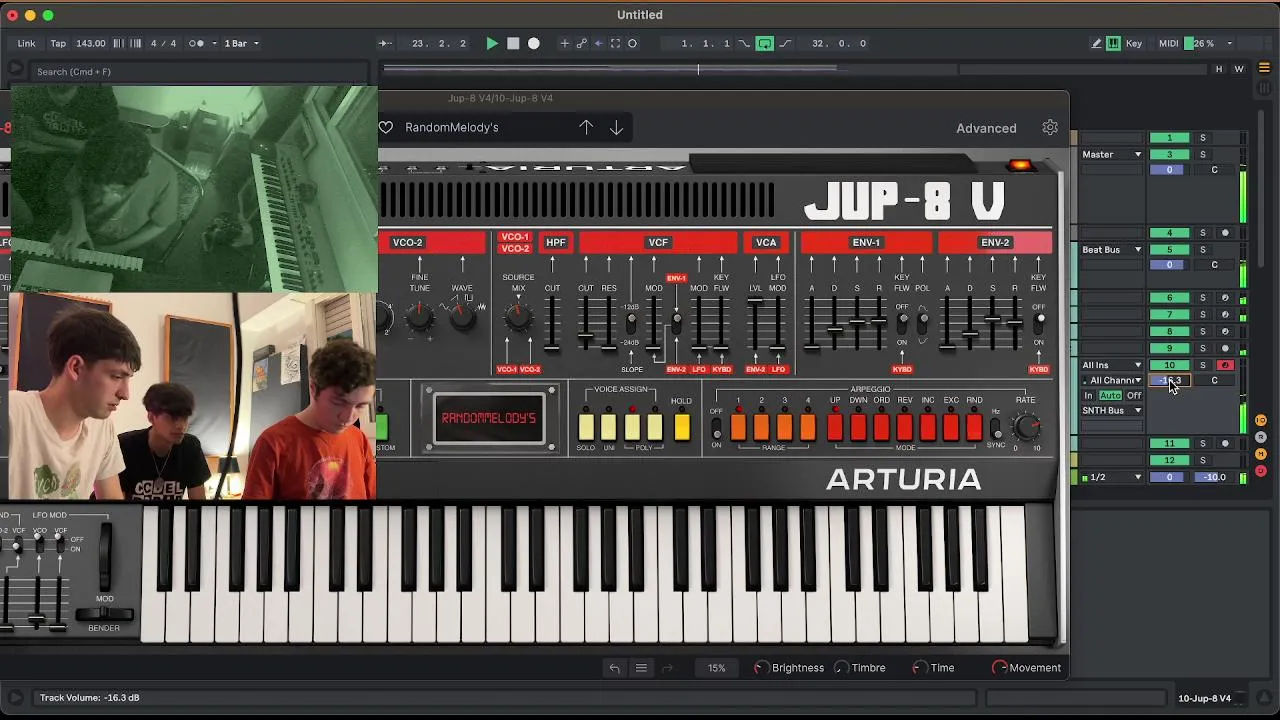Click the Capture MIDI bracket icon
Screen dimensions: 1280x720
point(615,43)
